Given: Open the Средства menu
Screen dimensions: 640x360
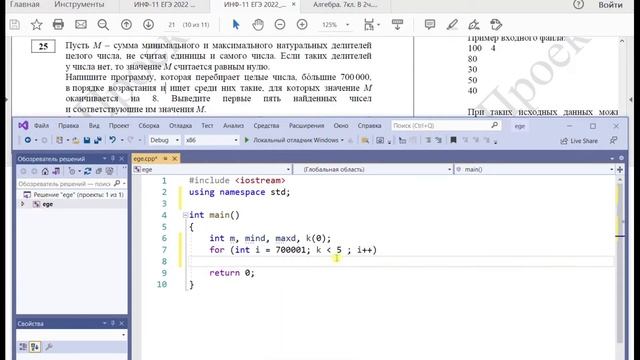Looking at the screenshot, I should point(266,126).
